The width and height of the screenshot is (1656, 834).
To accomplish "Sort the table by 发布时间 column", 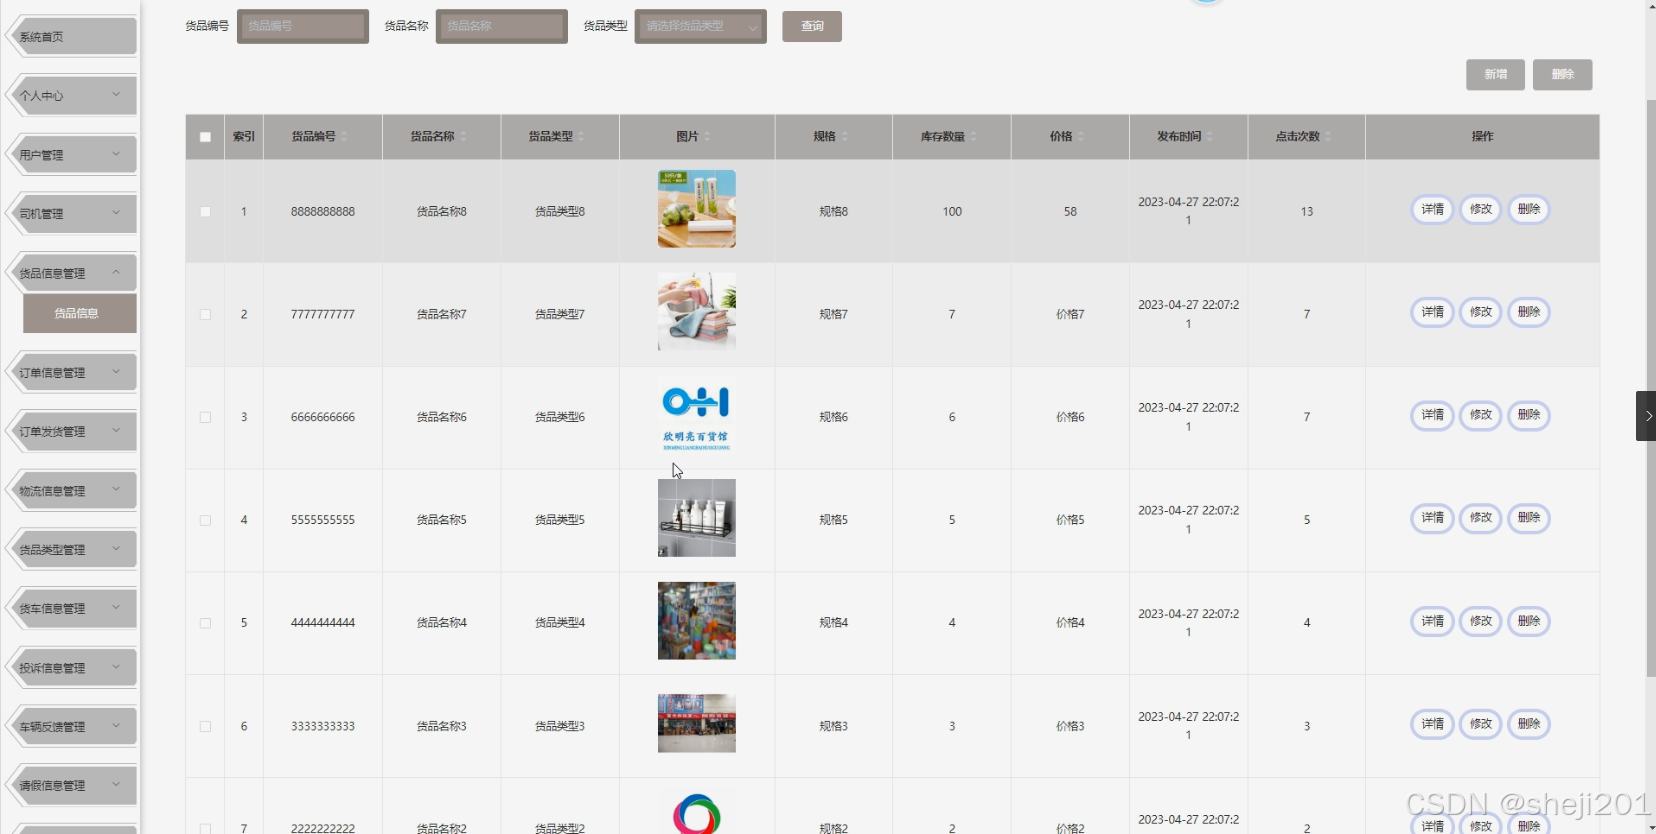I will pyautogui.click(x=1210, y=137).
